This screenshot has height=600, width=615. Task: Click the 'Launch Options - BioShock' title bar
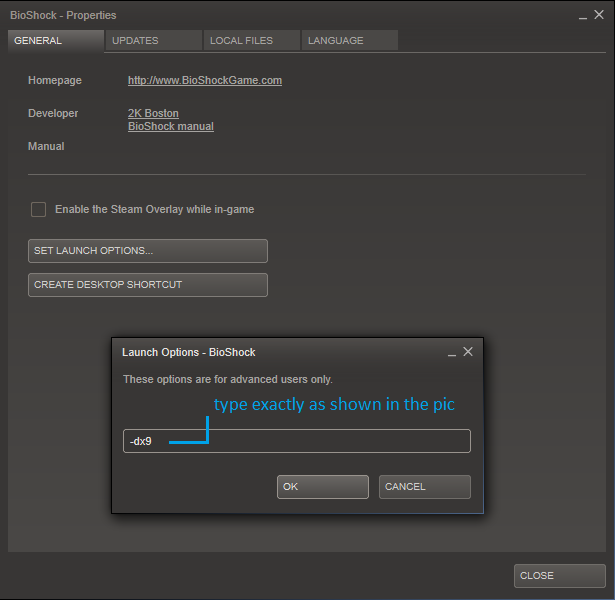click(189, 352)
